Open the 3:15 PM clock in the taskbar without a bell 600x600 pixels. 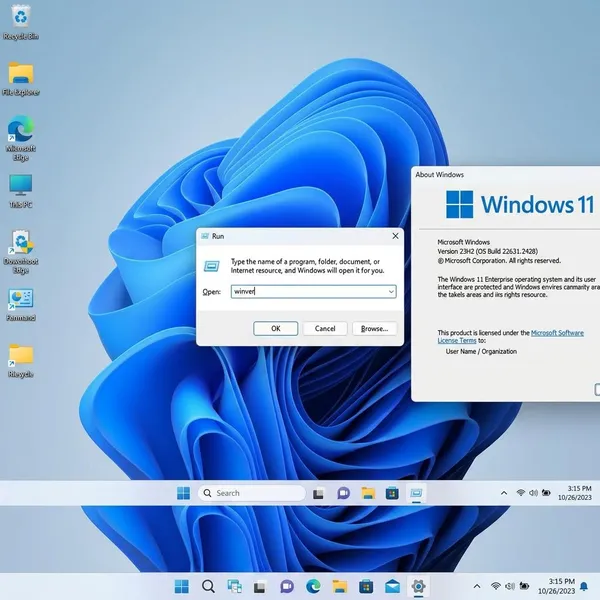(574, 493)
